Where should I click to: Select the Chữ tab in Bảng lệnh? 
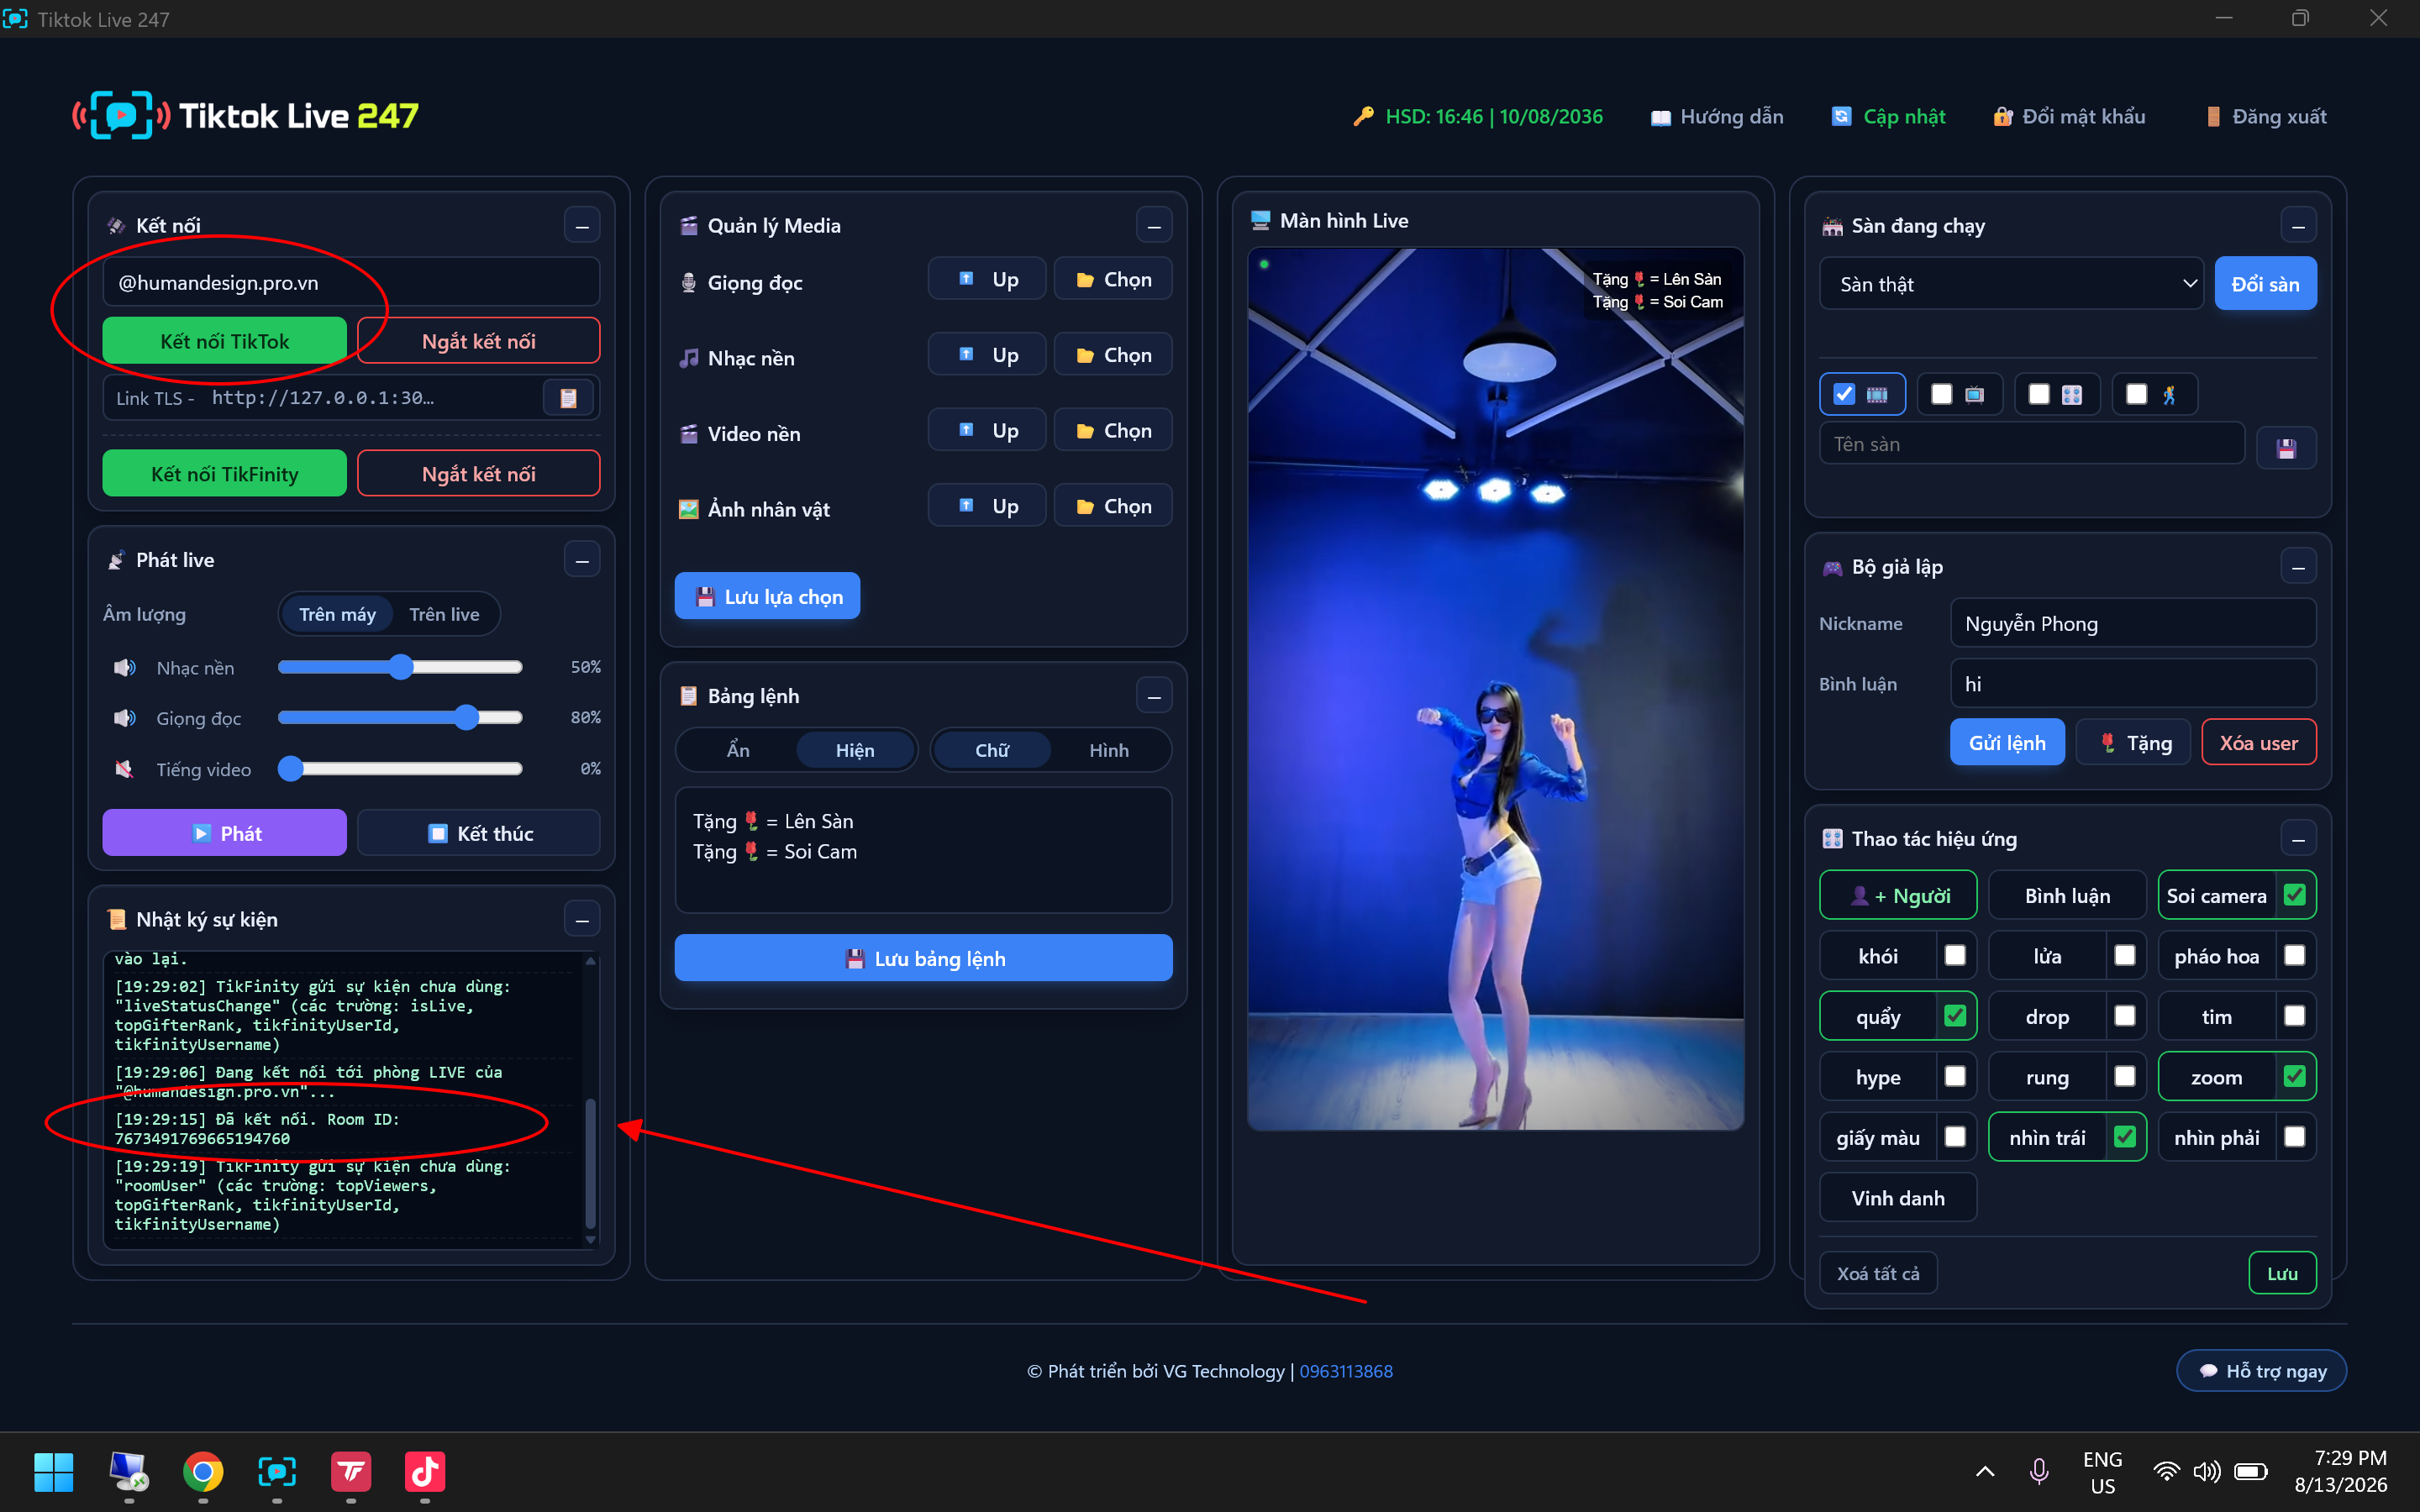[992, 750]
